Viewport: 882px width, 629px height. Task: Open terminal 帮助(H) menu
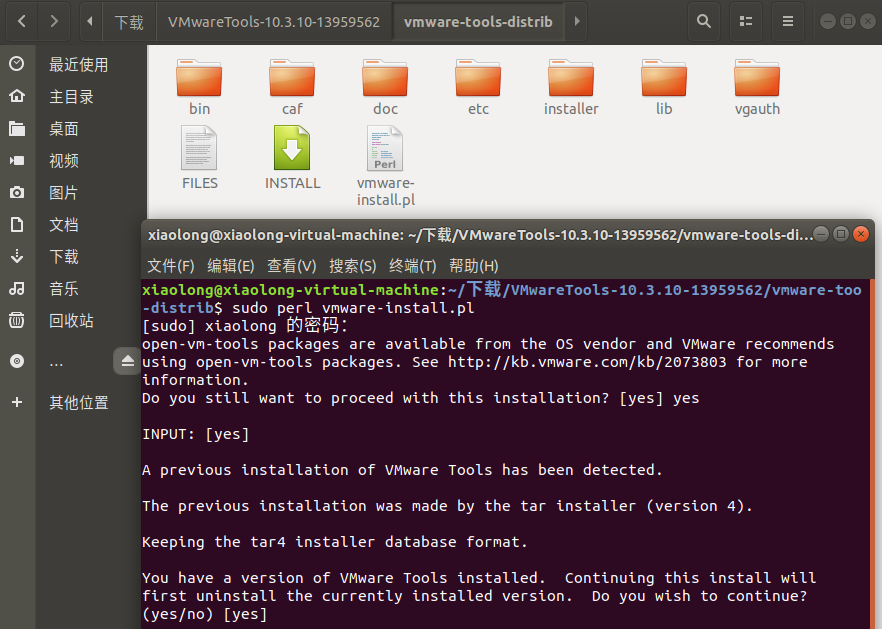pyautogui.click(x=474, y=266)
